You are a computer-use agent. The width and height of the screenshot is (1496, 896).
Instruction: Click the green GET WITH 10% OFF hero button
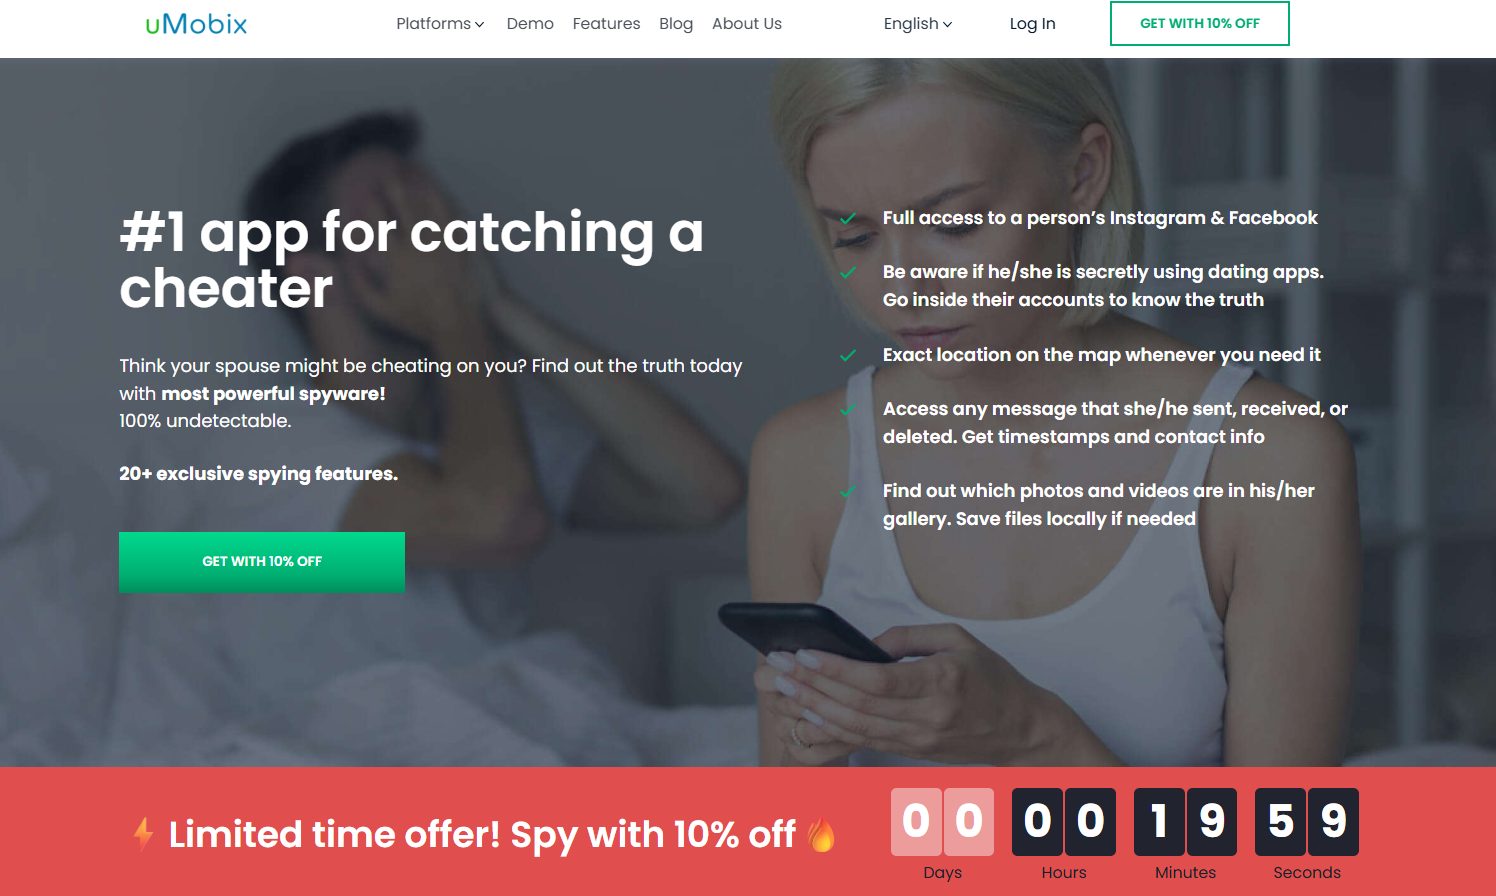pos(262,562)
